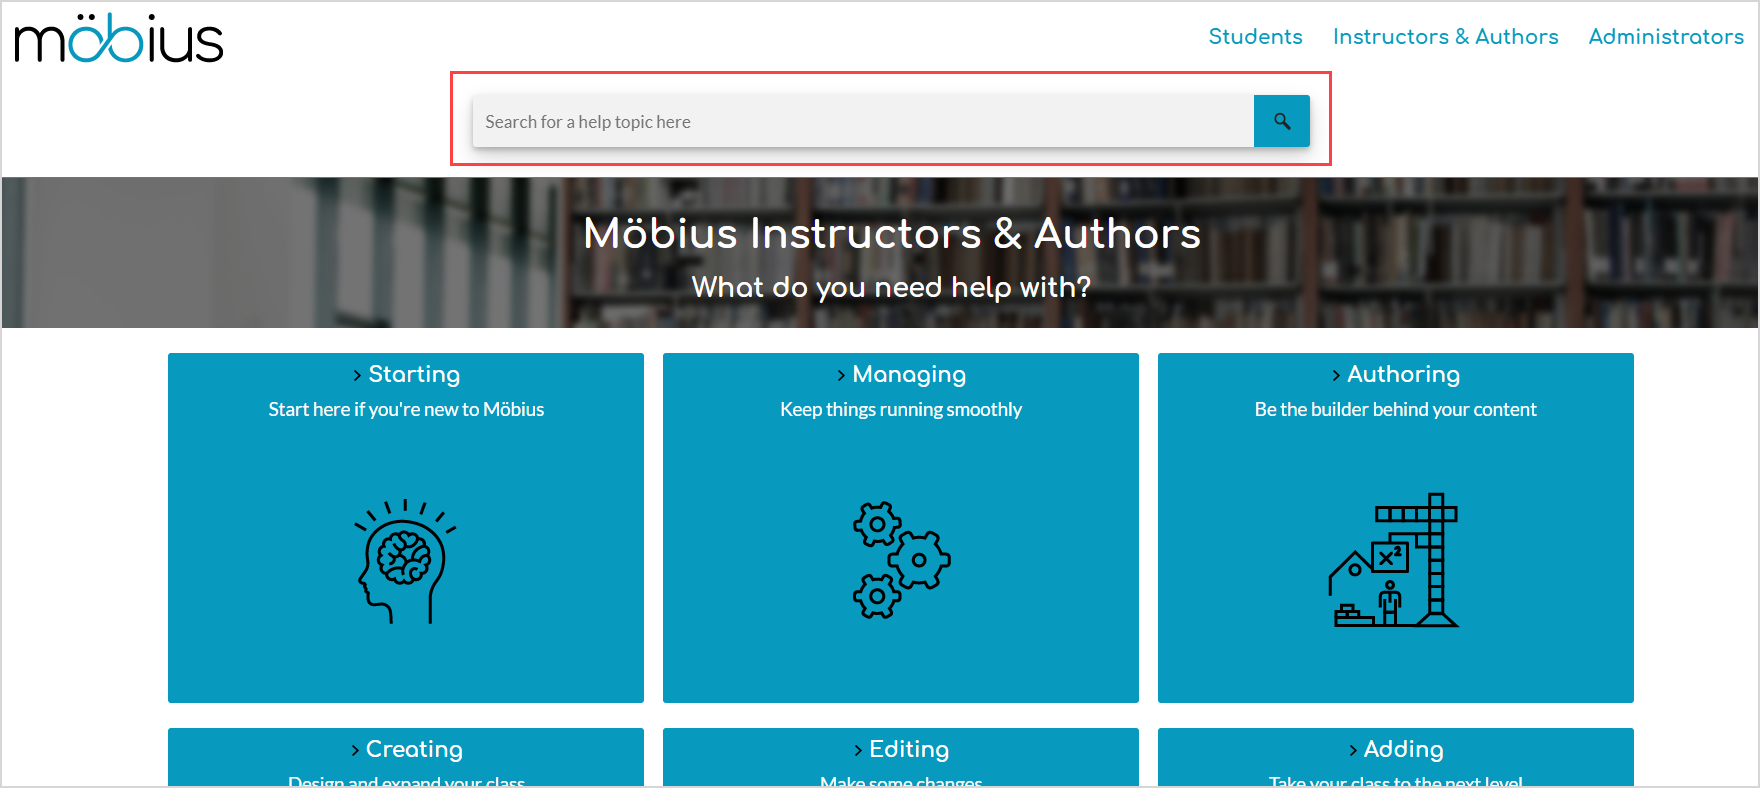Open the Students help area
The height and width of the screenshot is (788, 1760).
tap(1255, 36)
